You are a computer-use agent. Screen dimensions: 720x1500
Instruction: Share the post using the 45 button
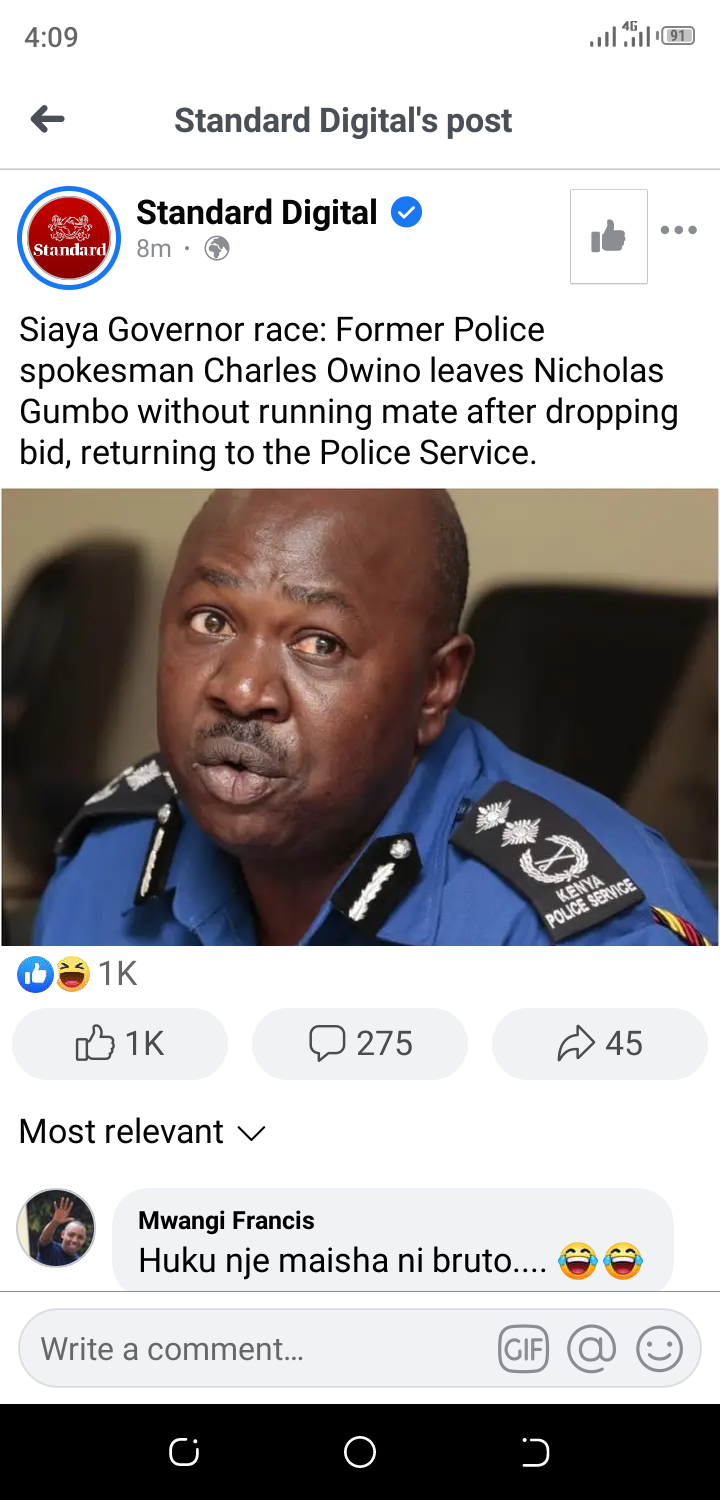[600, 1044]
